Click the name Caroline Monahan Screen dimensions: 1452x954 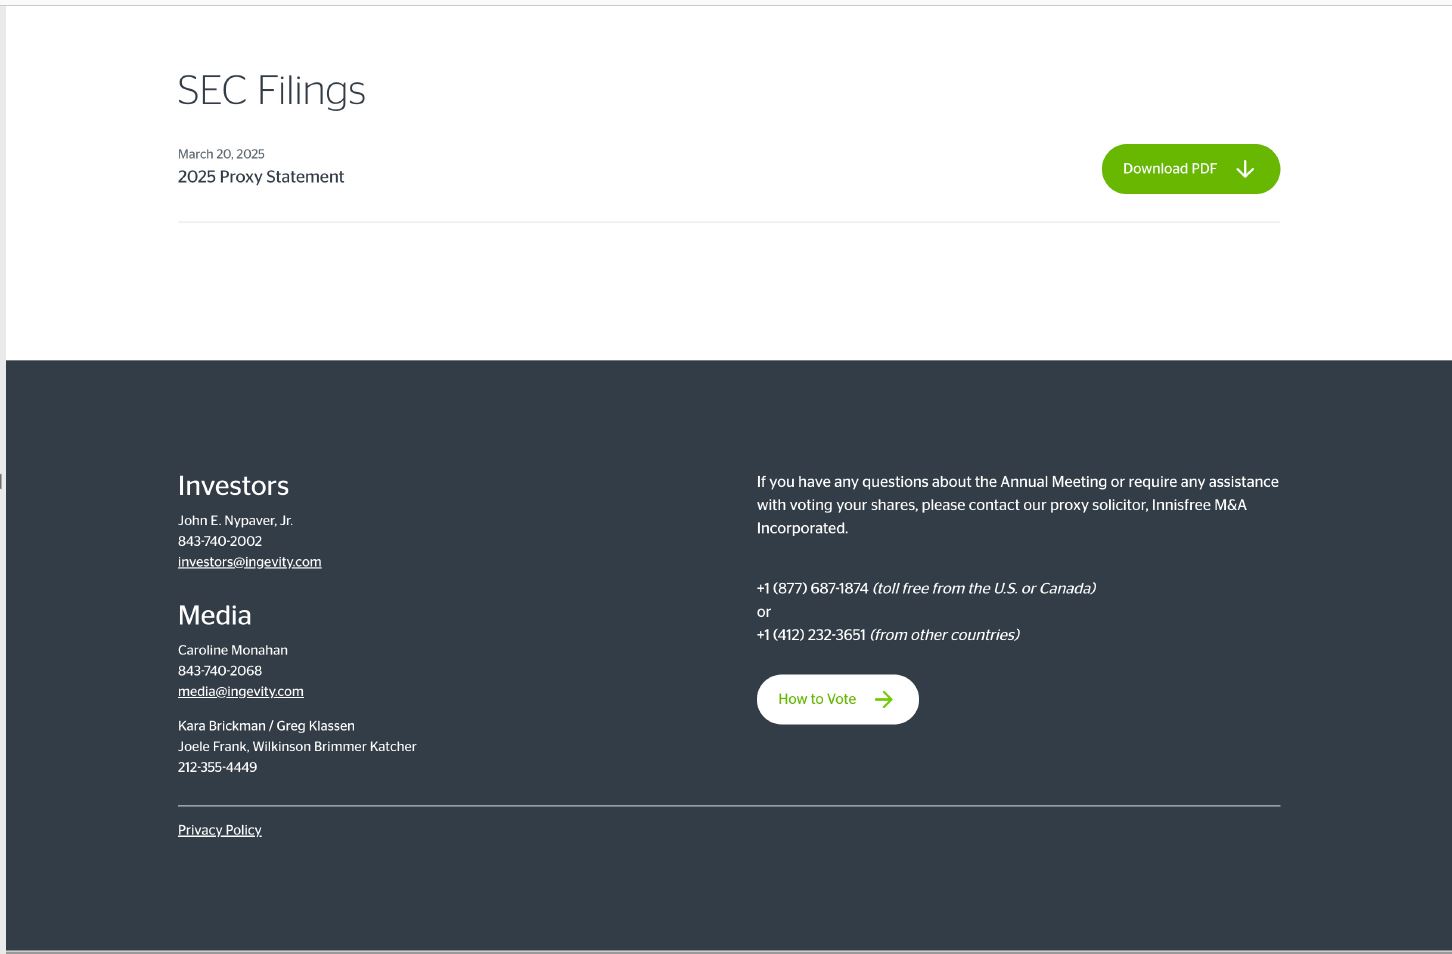[x=233, y=650]
